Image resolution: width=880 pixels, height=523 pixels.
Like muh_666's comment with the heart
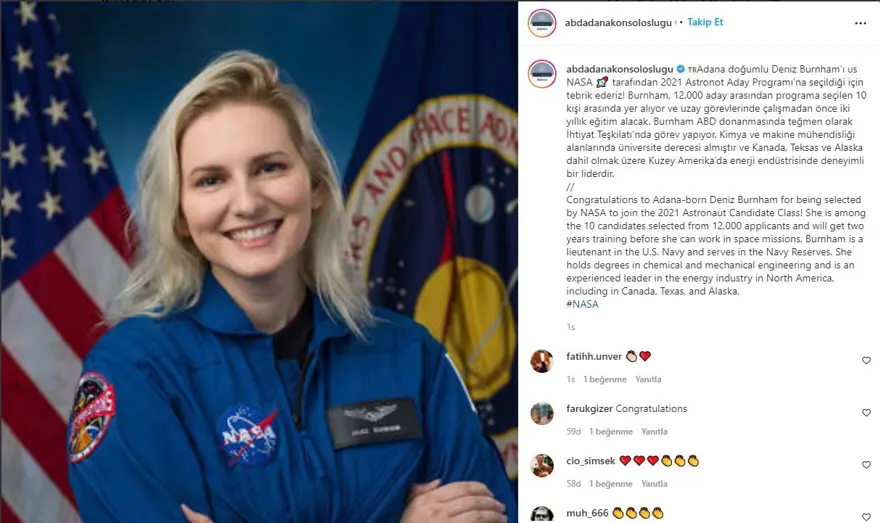(x=866, y=516)
